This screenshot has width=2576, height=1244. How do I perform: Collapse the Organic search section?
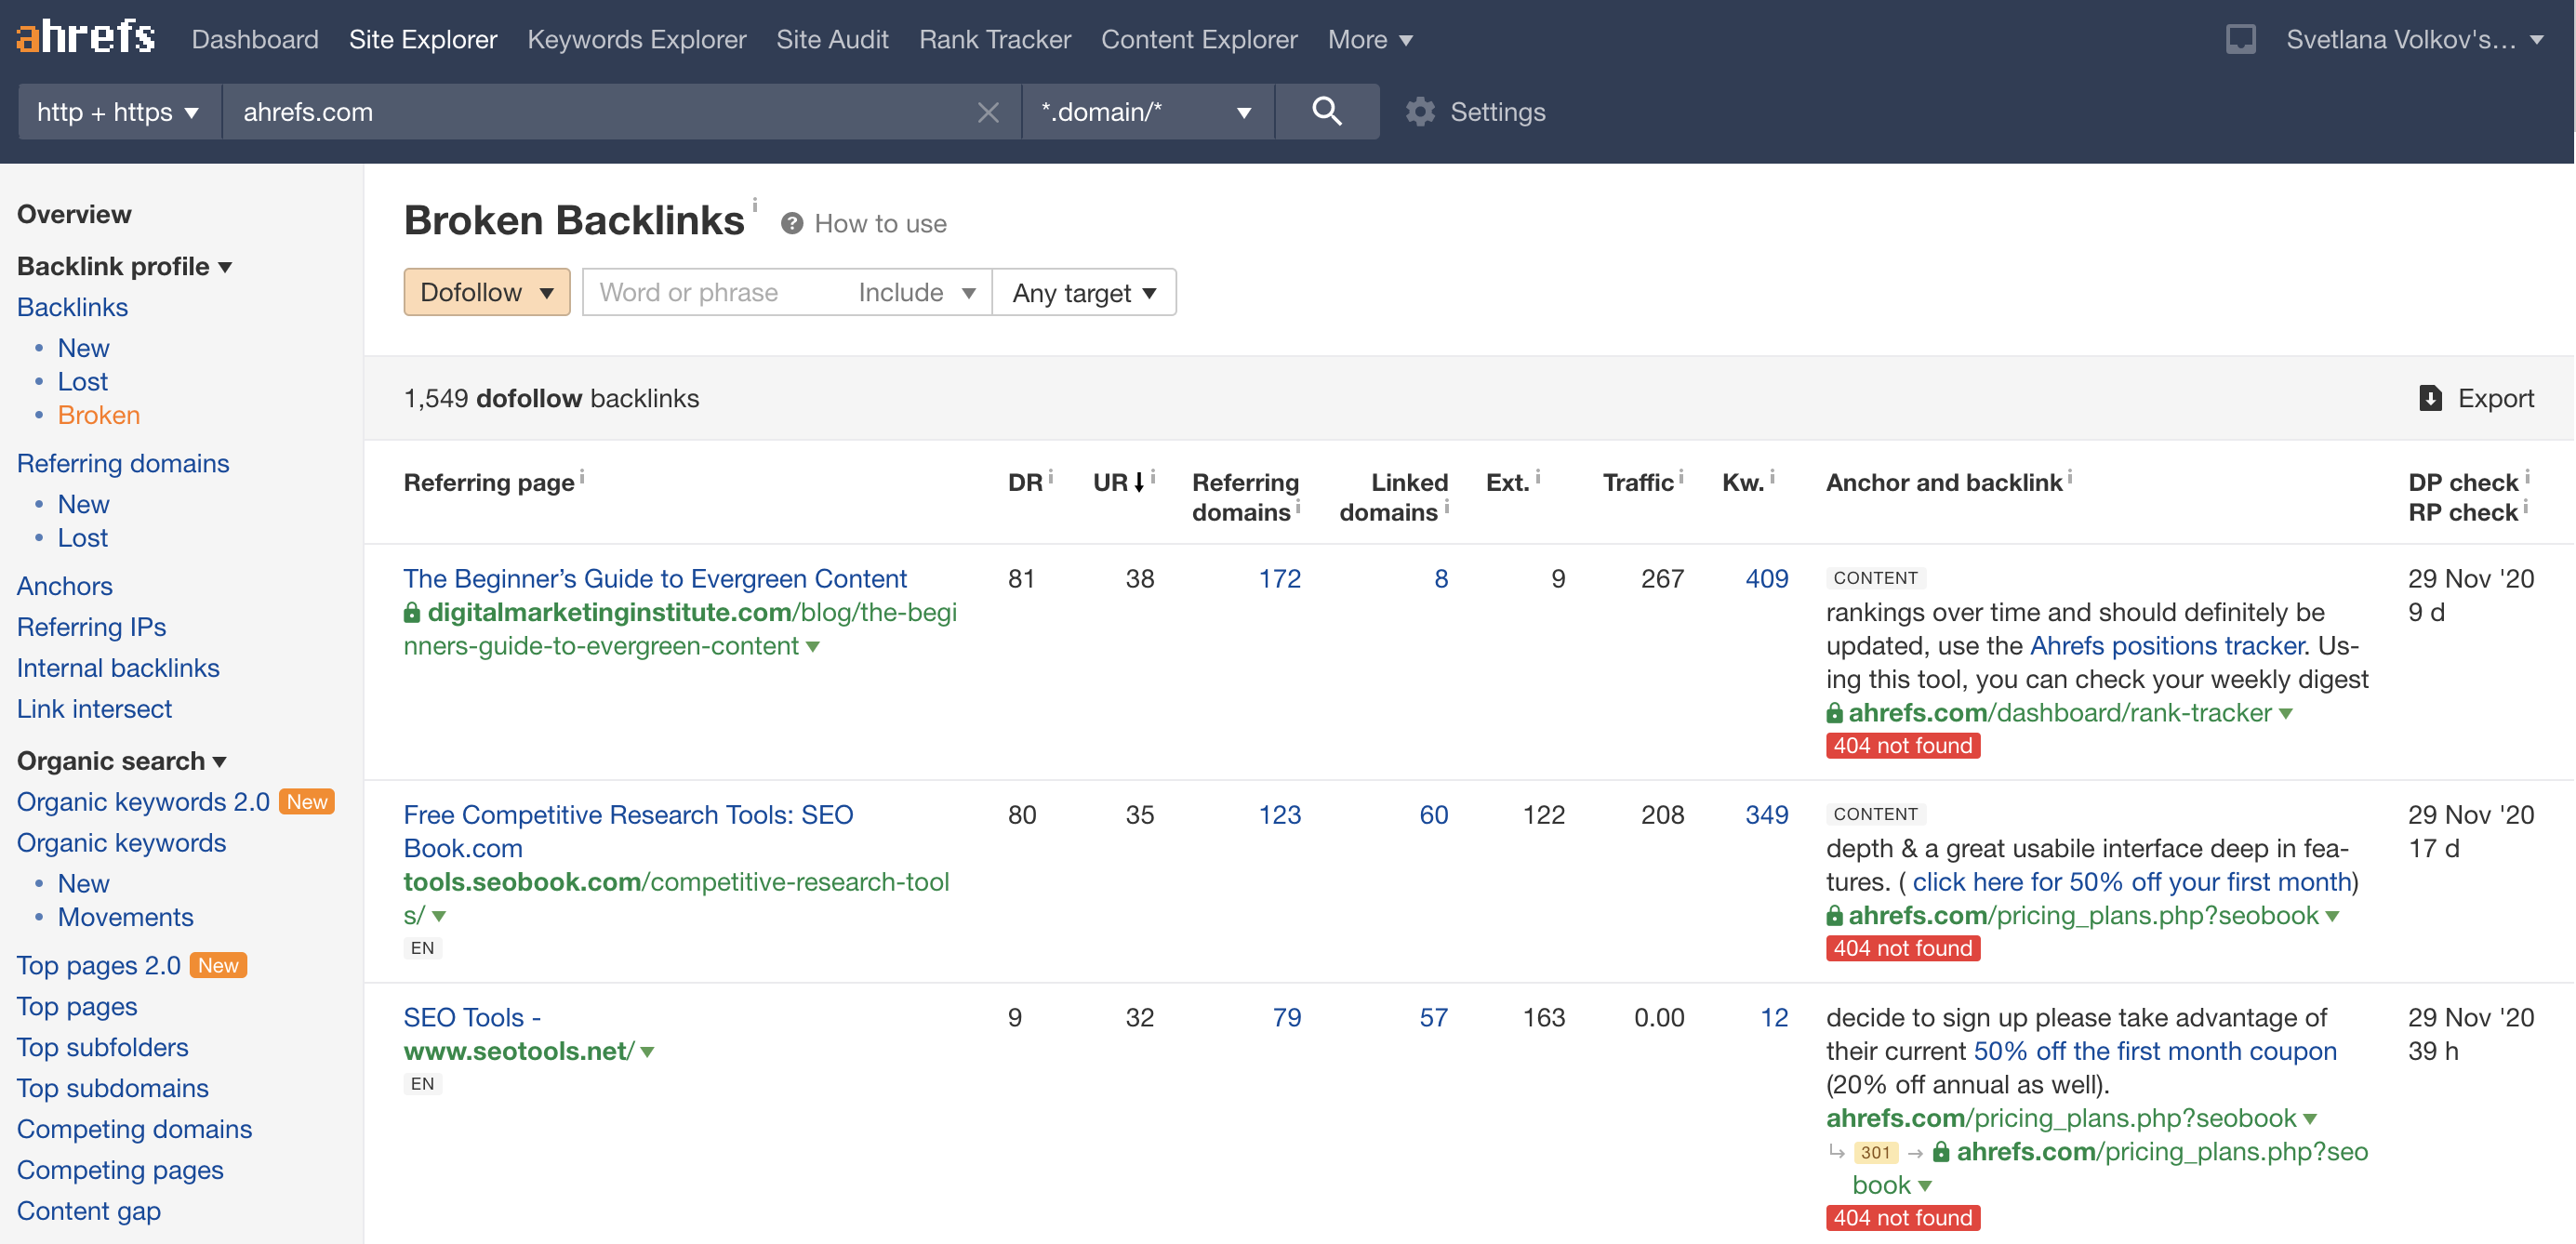(122, 761)
